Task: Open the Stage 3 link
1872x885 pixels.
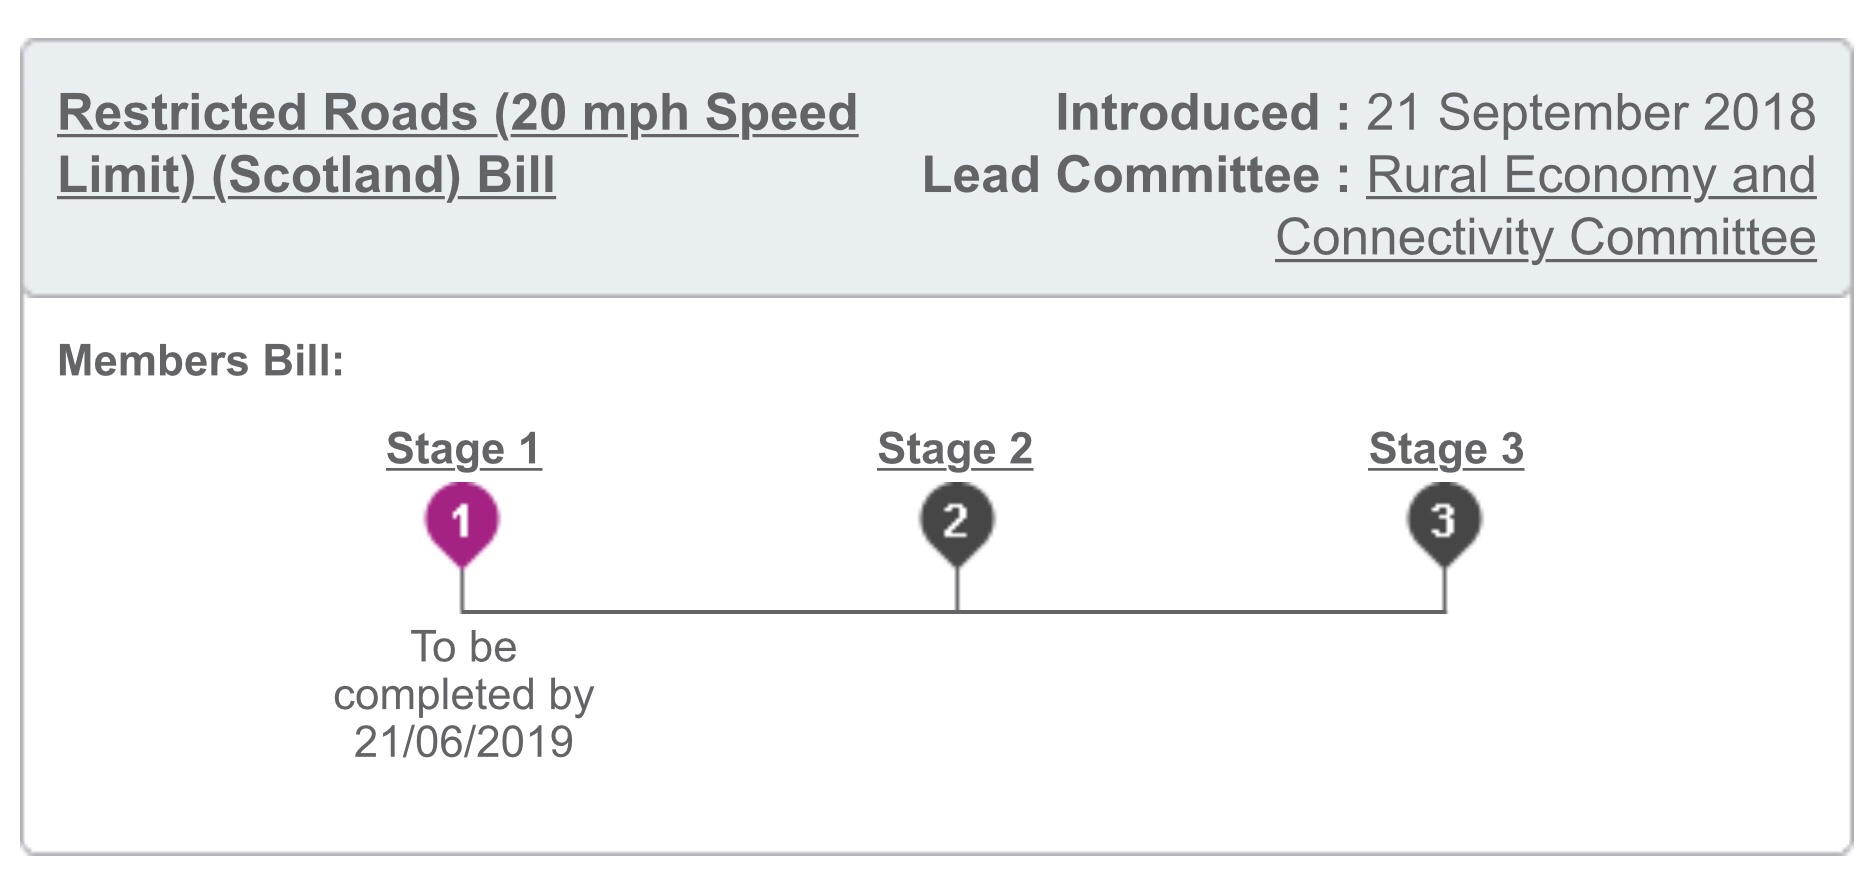Action: click(1446, 449)
